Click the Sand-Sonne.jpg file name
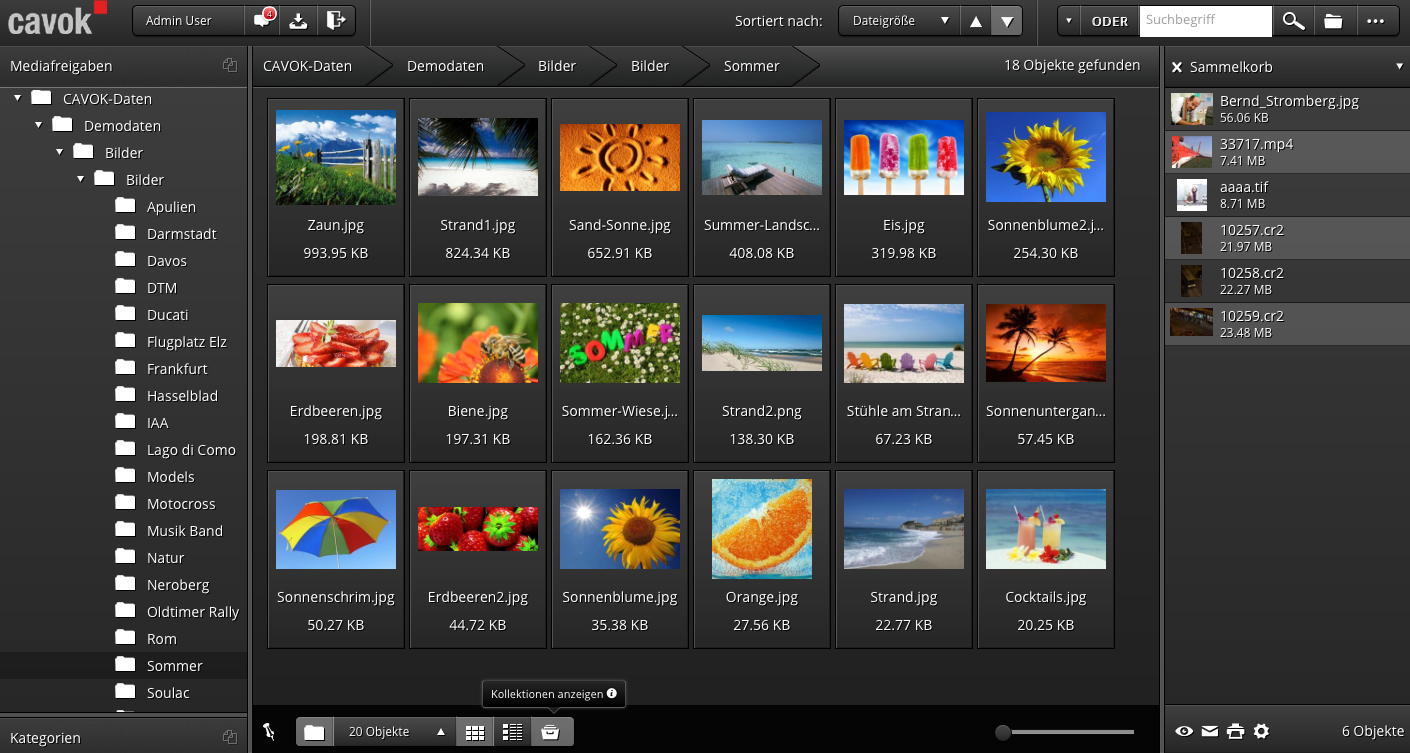This screenshot has width=1410, height=753. (620, 226)
